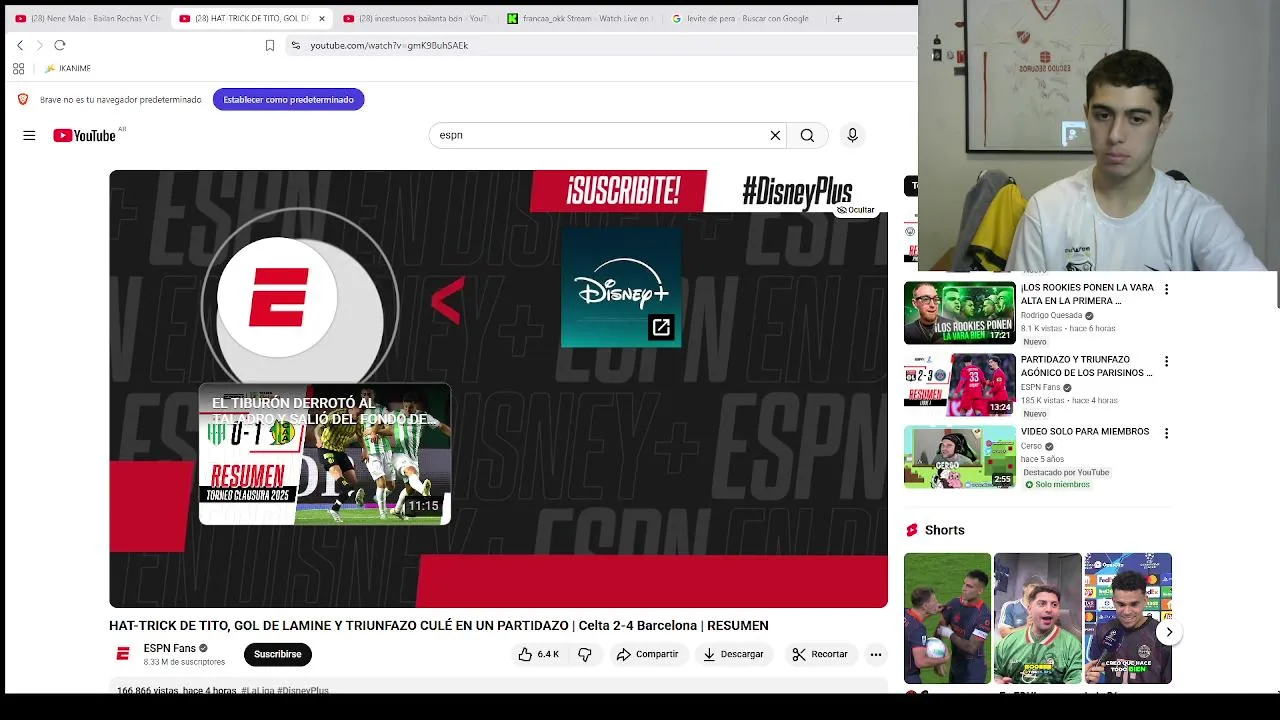1280x720 pixels.
Task: Click the Establecer como predeterminado button
Action: coord(288,99)
